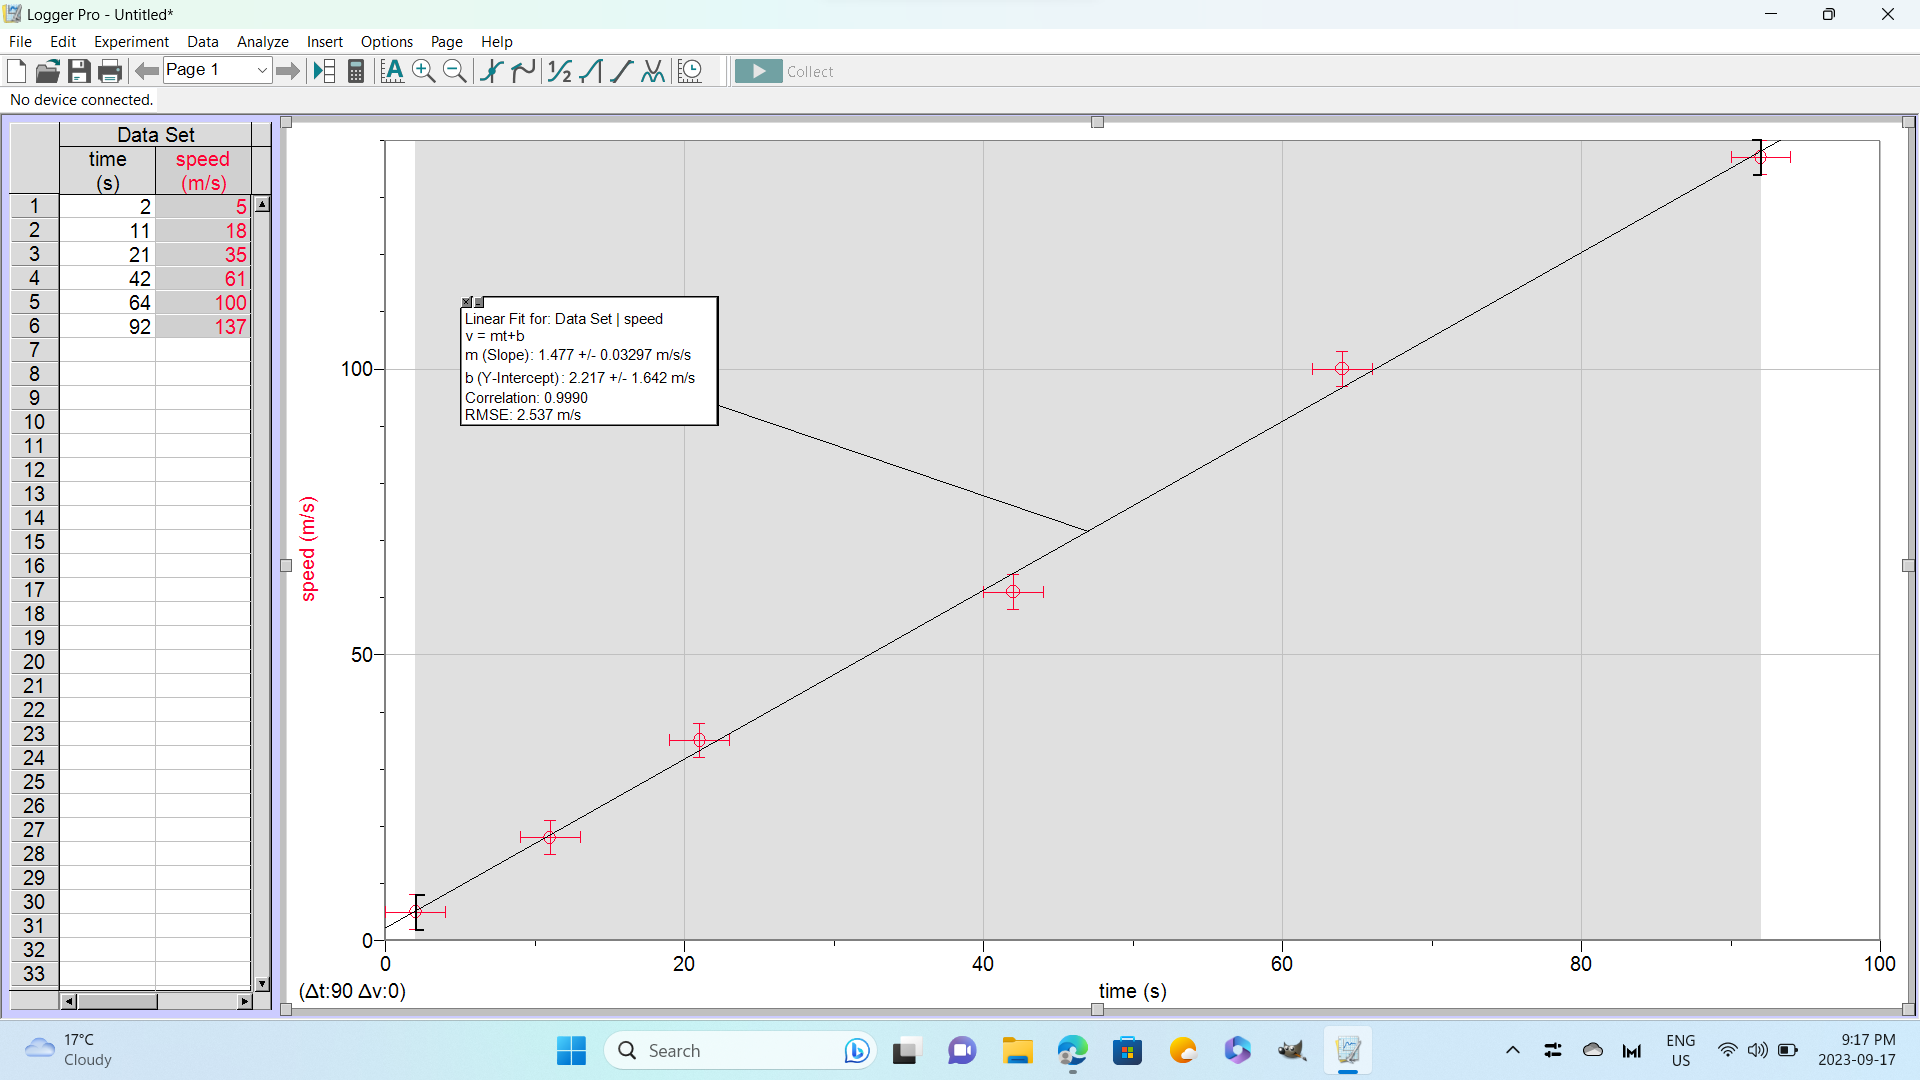Click the Autoscale graph icon

click(392, 71)
